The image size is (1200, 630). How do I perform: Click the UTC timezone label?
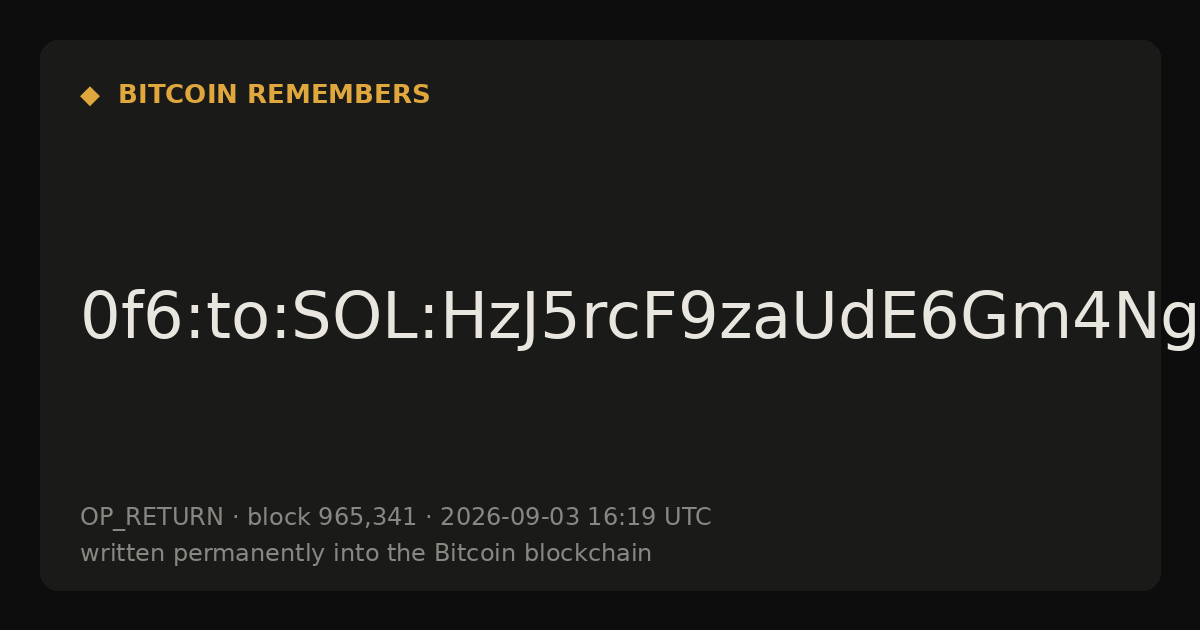click(x=687, y=517)
